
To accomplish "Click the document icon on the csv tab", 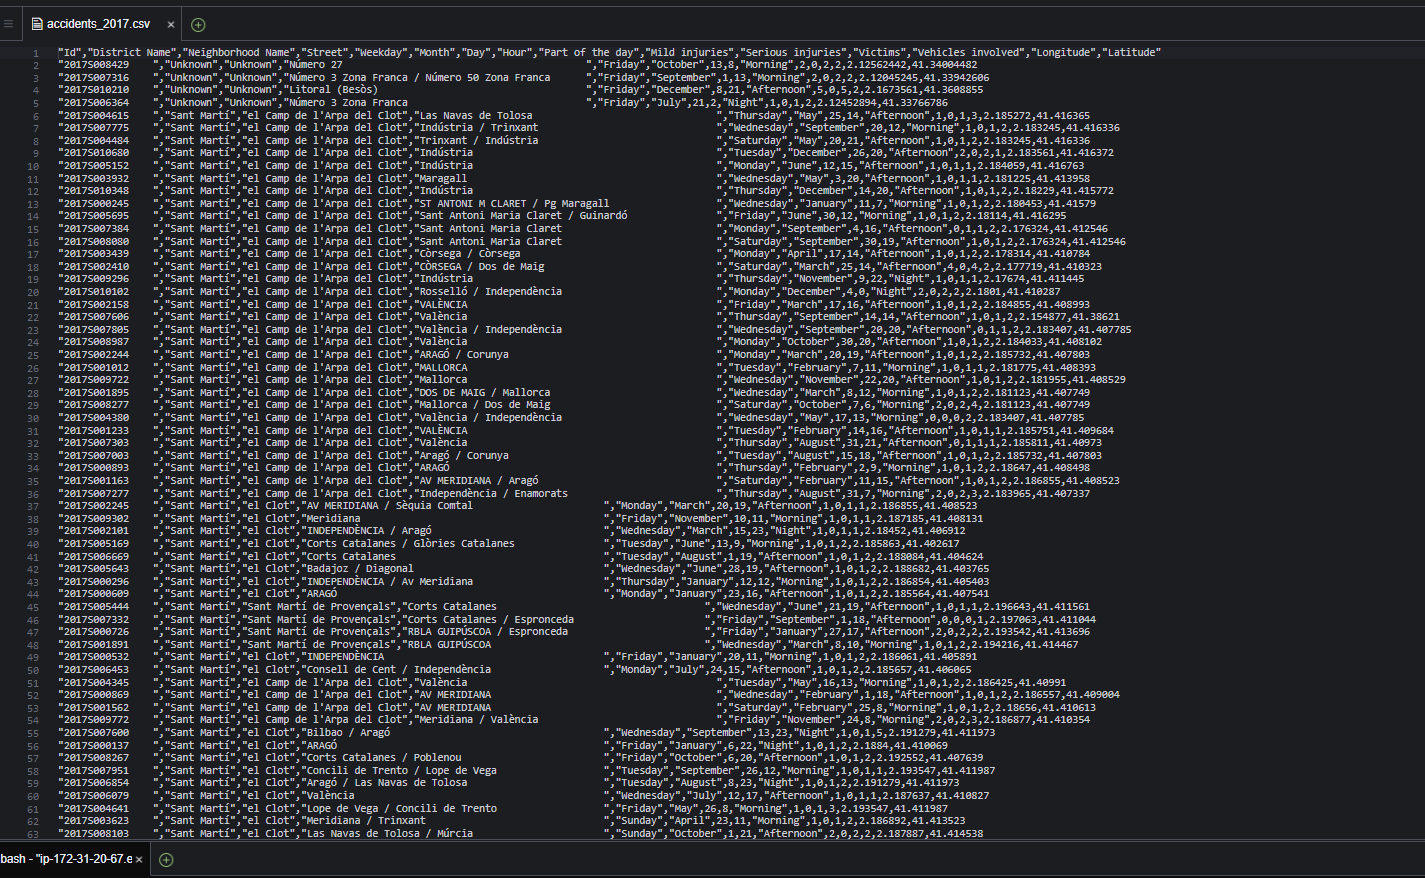I will pos(37,23).
